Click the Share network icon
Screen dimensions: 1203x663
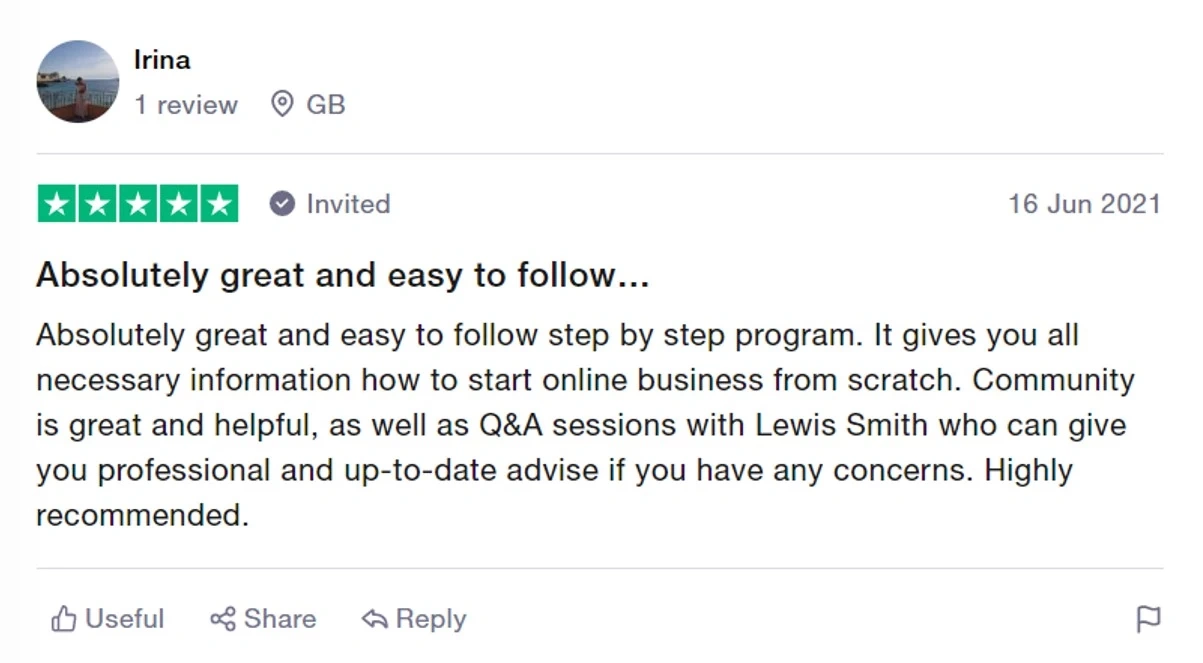[223, 619]
